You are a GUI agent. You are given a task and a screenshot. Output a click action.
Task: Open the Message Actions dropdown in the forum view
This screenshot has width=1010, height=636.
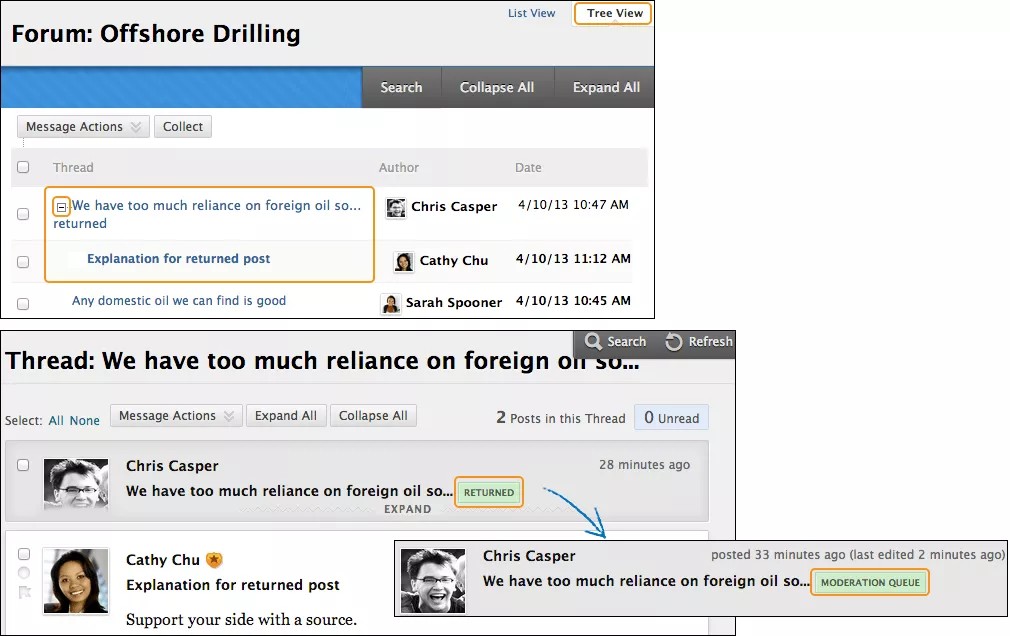click(83, 126)
